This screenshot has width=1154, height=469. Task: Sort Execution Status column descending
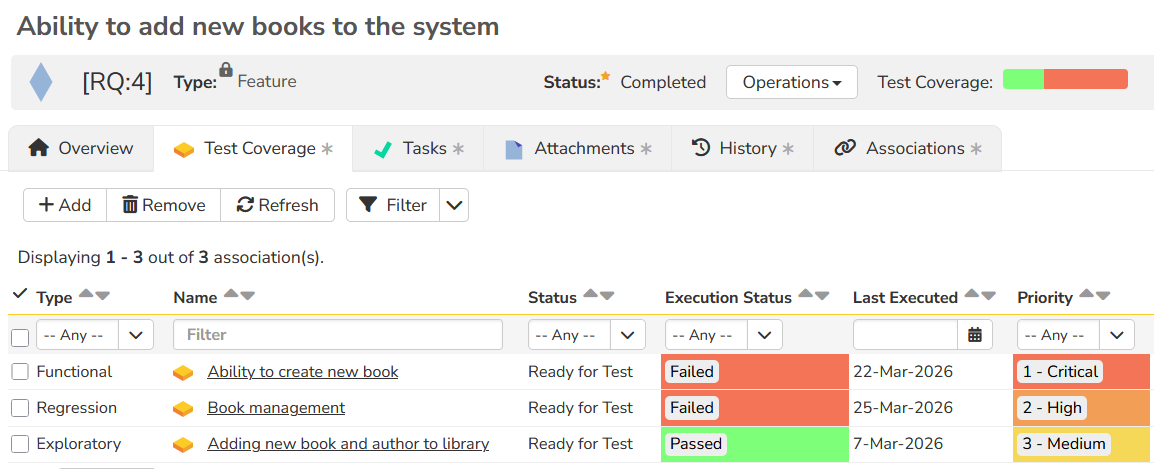click(822, 296)
